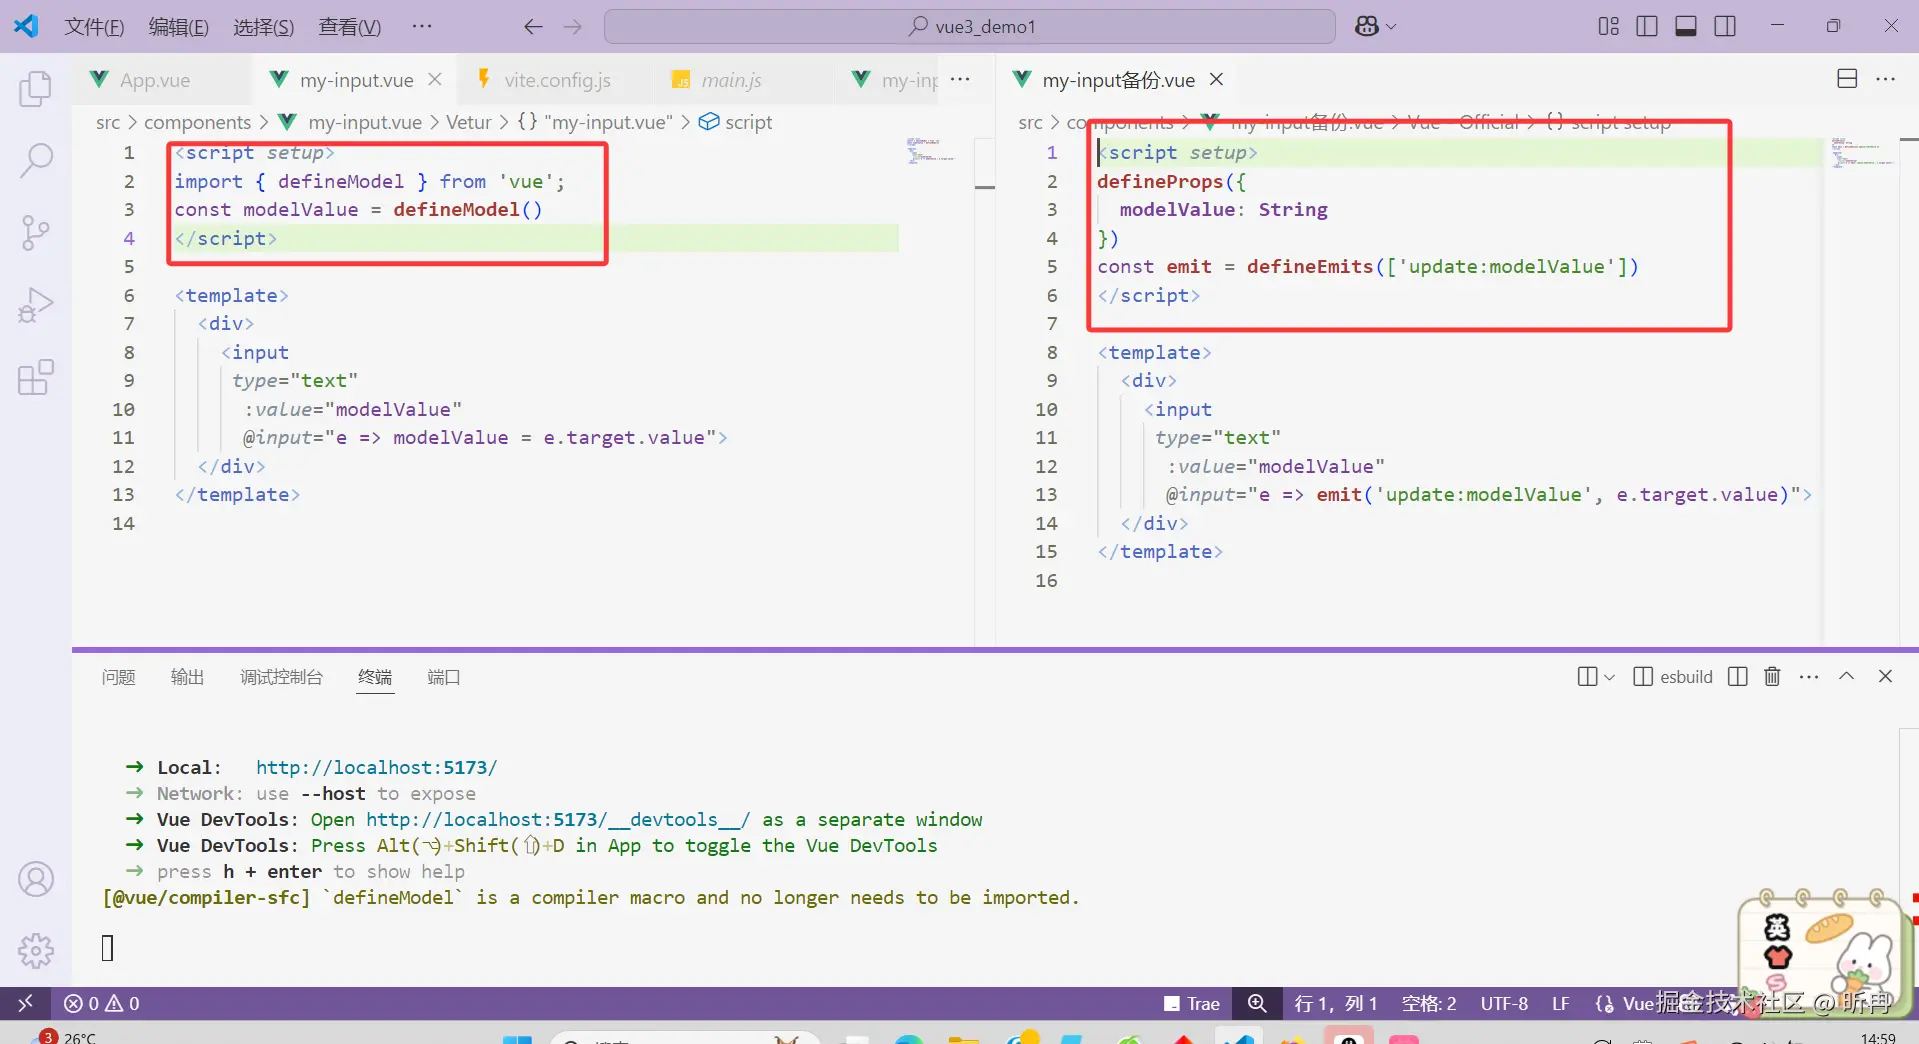Click the left editor minimap
Screen dimensions: 1919x1044
pos(932,152)
